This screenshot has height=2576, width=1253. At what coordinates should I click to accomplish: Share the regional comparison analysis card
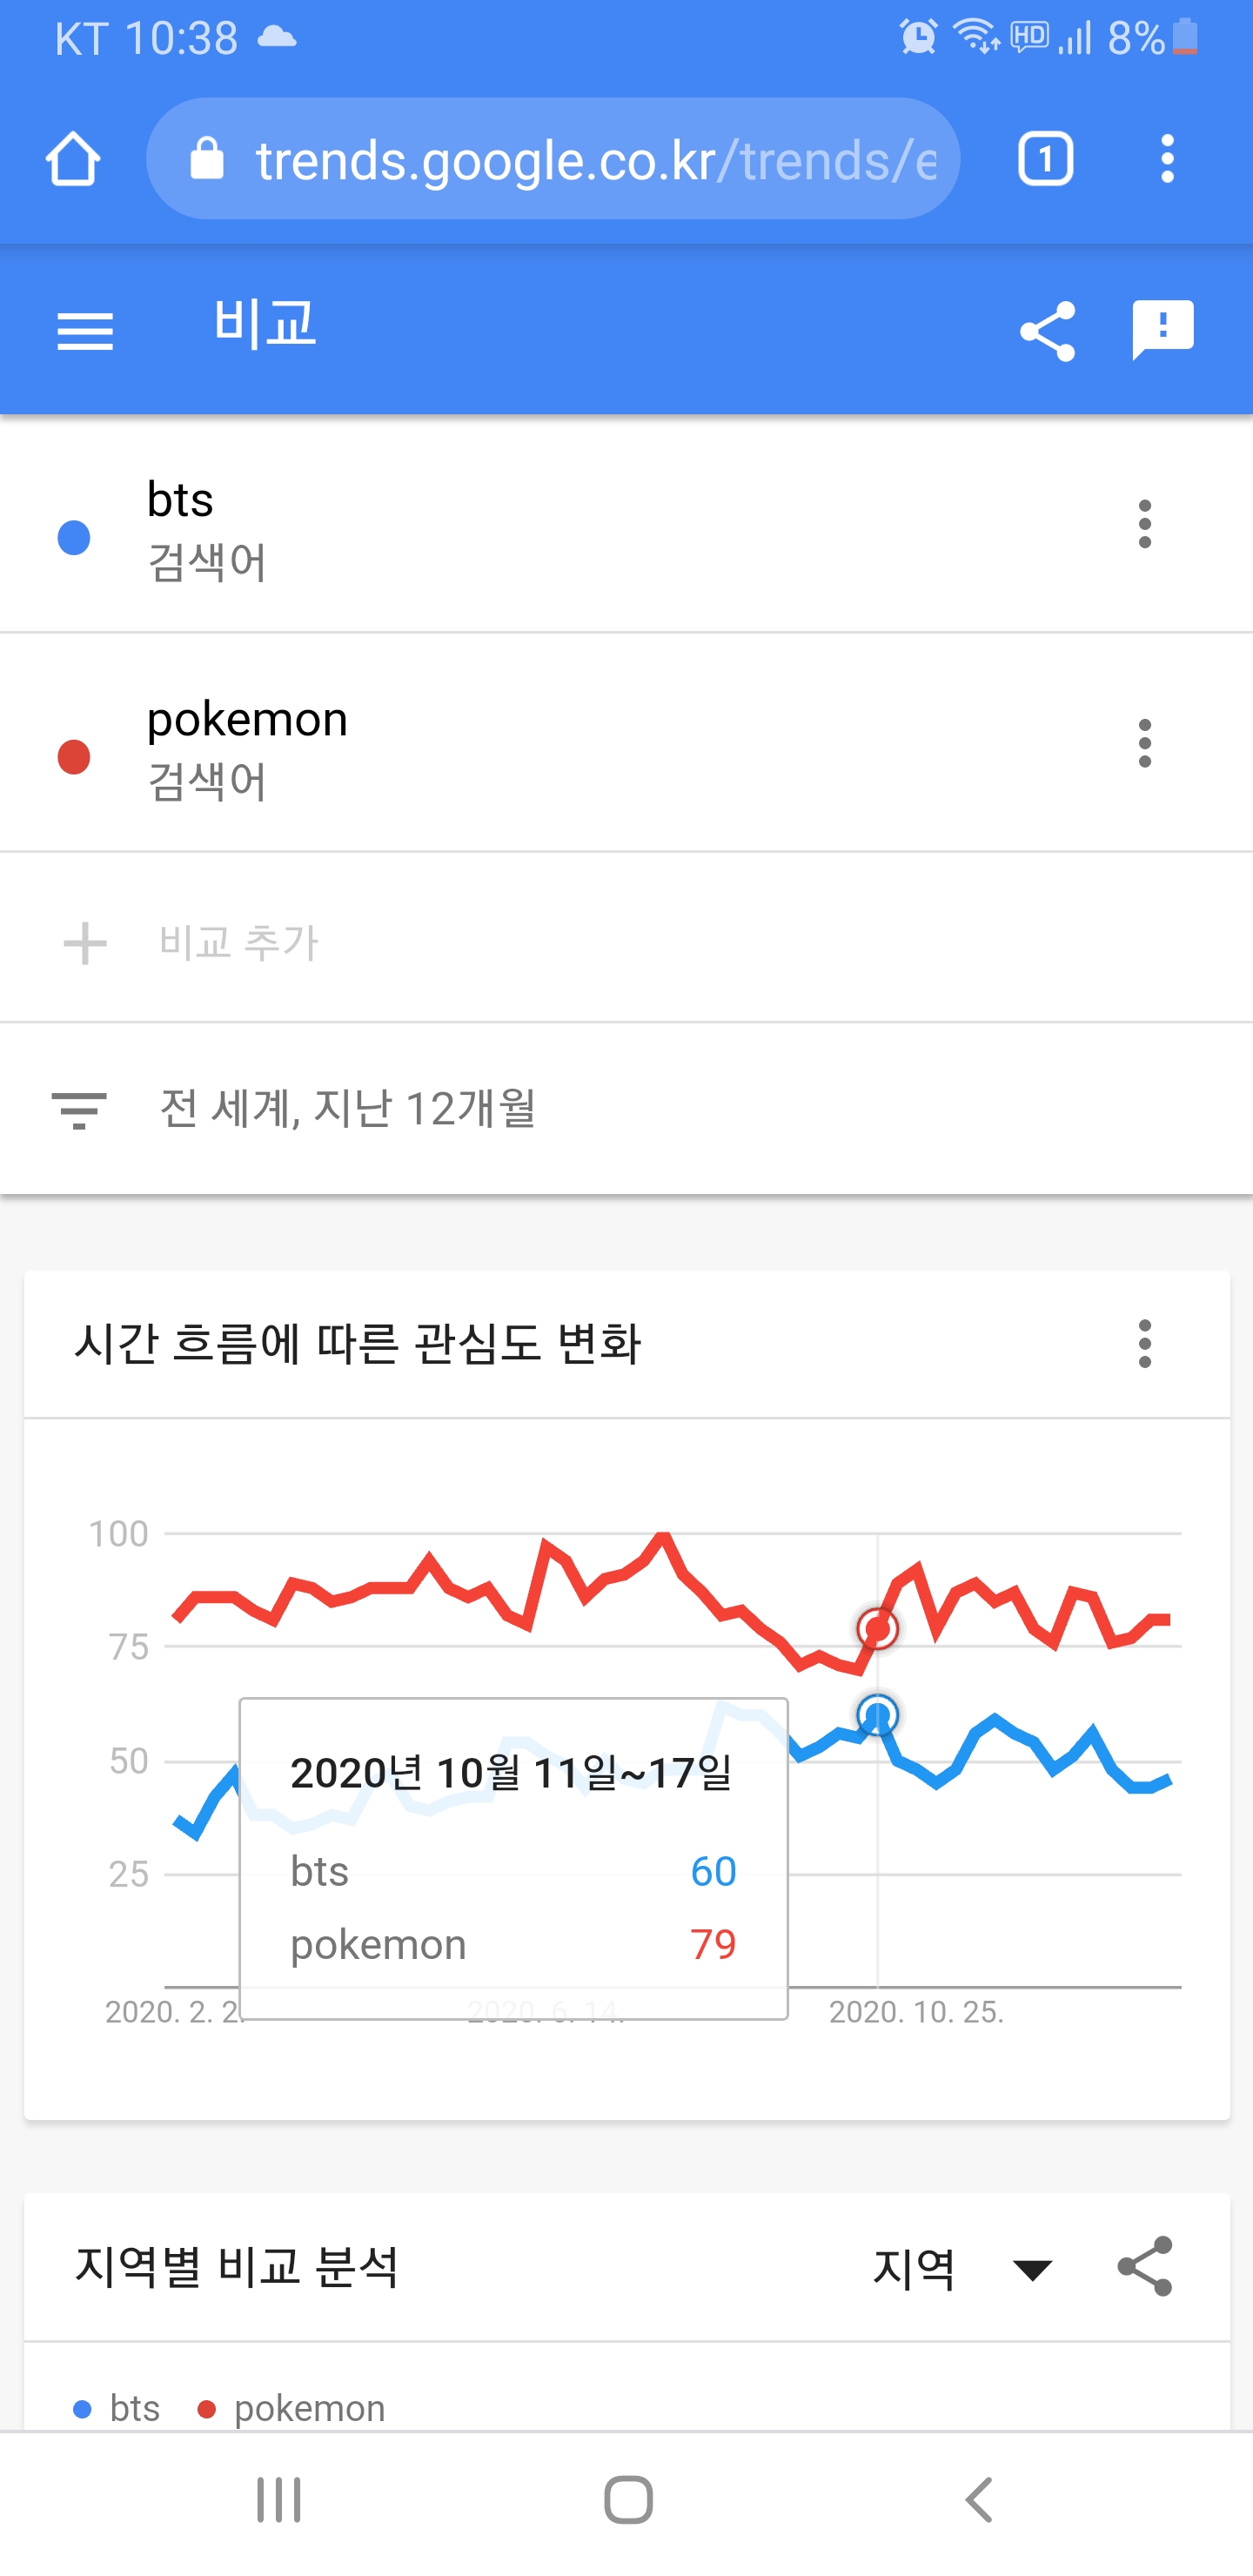tap(1145, 2266)
